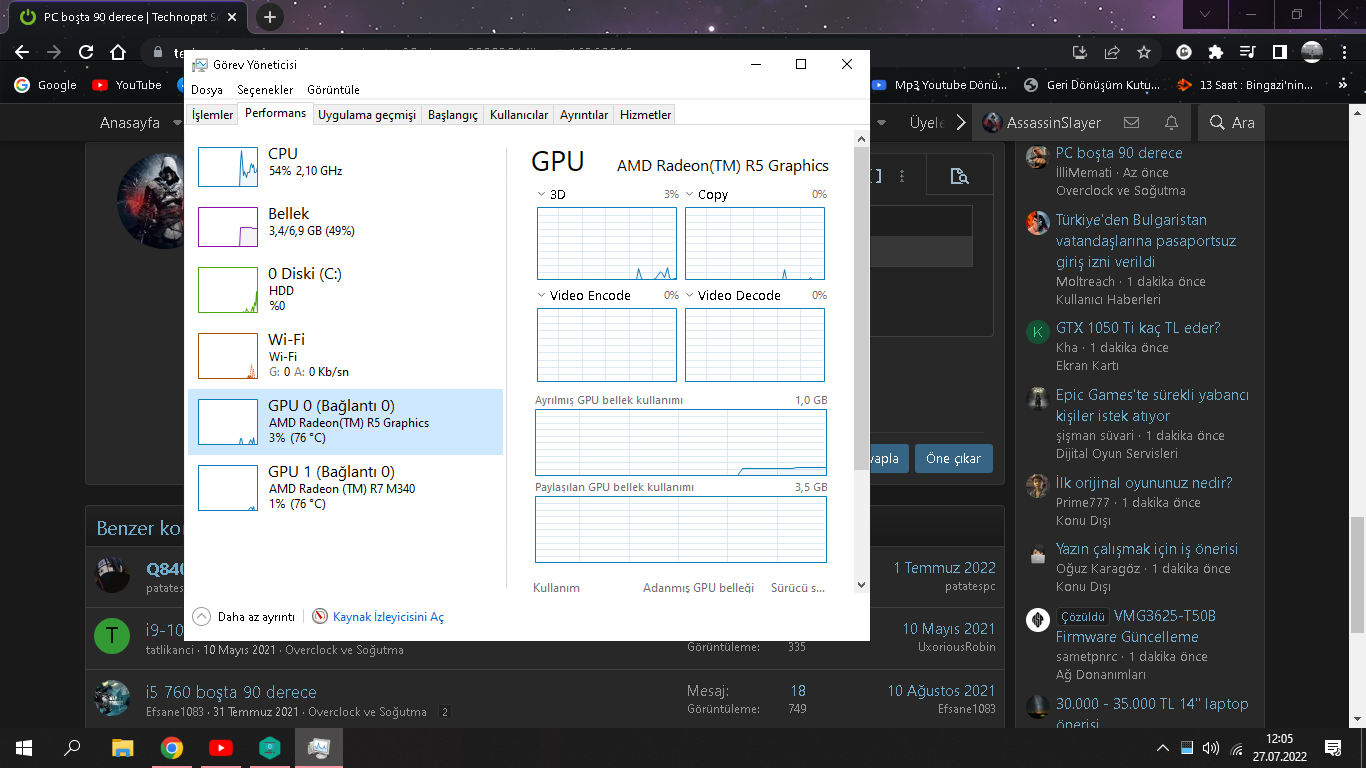1366x768 pixels.
Task: Open the forum notifications bell
Action: pos(1171,122)
